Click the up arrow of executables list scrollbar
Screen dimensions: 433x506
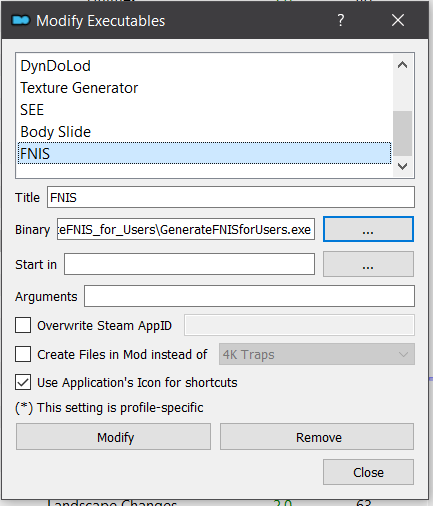(x=403, y=65)
